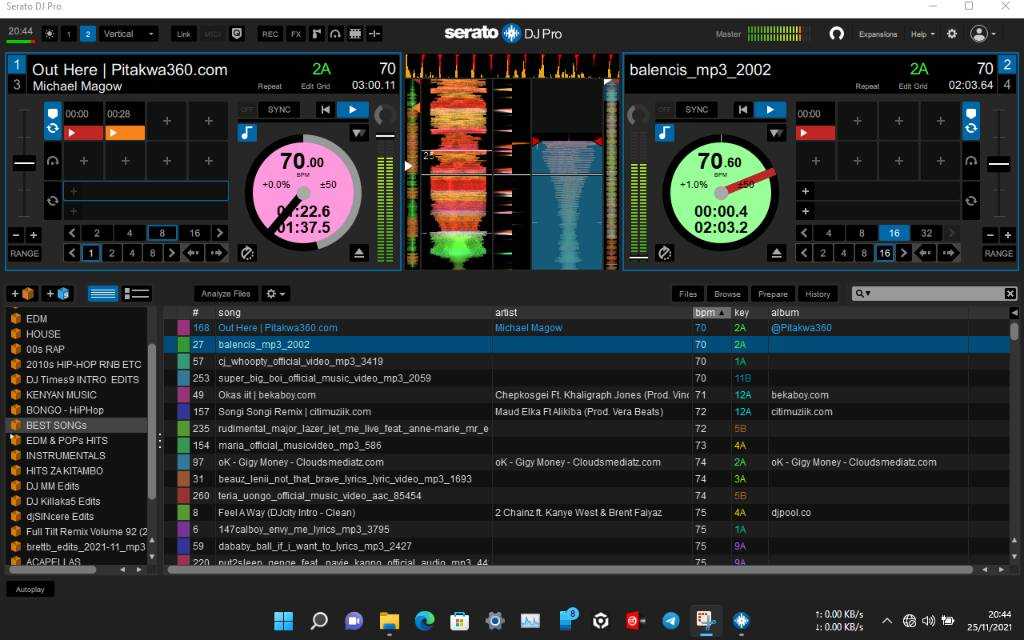Screen dimensions: 1024x640
Task: Open the Help dropdown menu
Action: click(923, 34)
